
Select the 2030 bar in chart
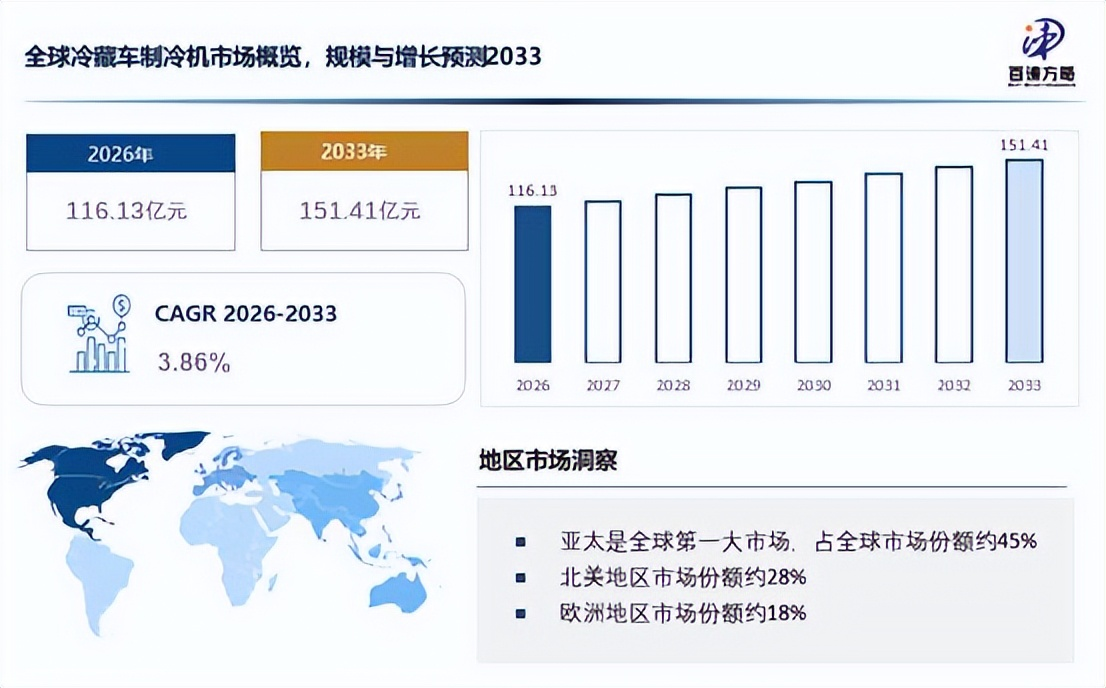(x=813, y=272)
